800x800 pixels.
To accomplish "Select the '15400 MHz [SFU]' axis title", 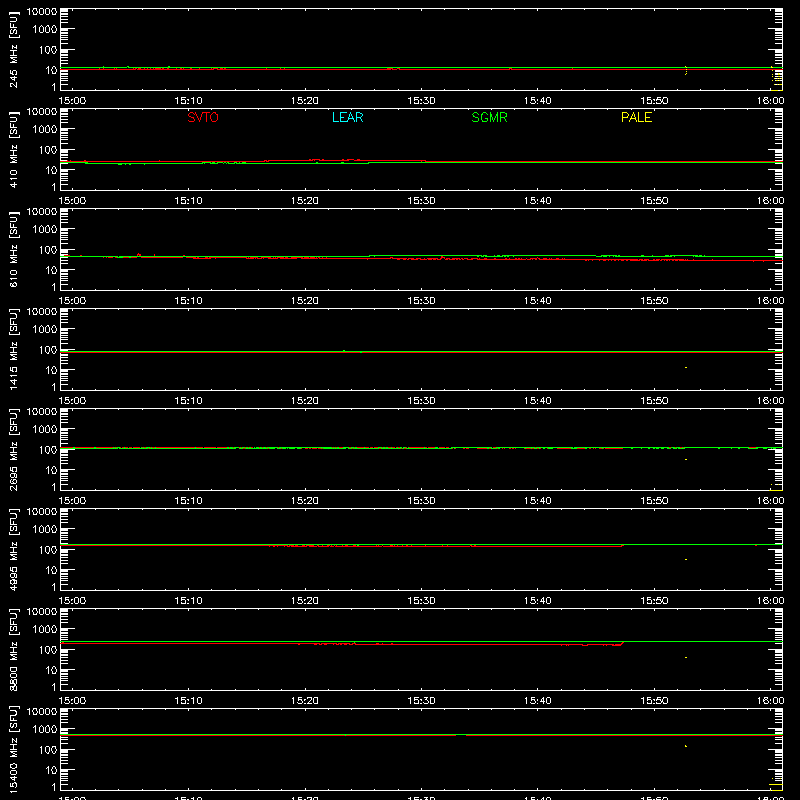I will (x=13, y=749).
